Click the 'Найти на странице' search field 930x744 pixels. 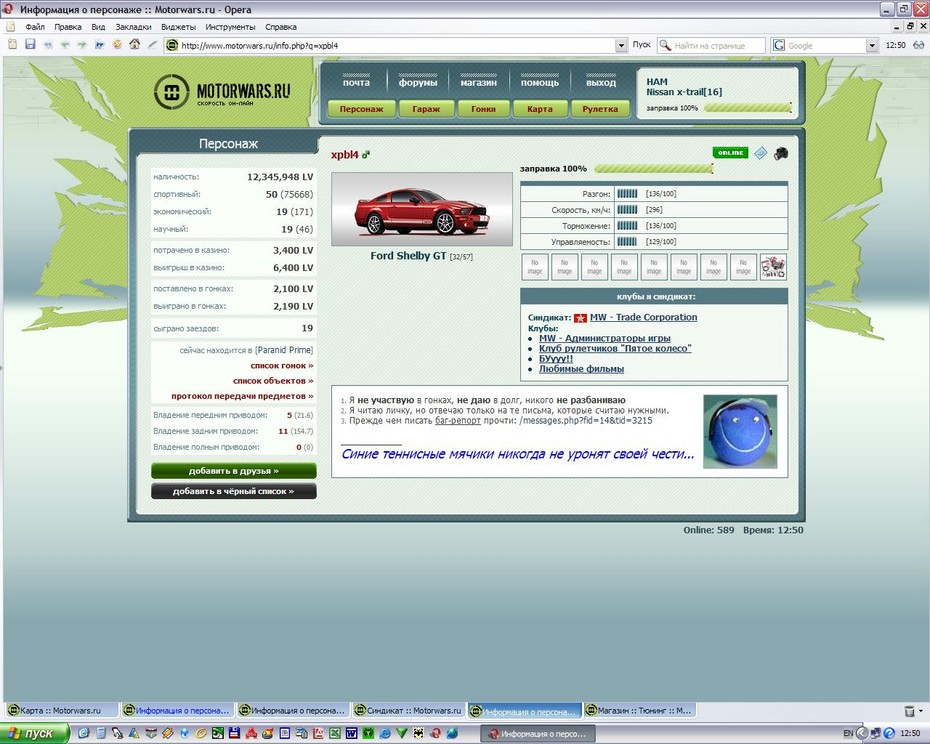[711, 45]
